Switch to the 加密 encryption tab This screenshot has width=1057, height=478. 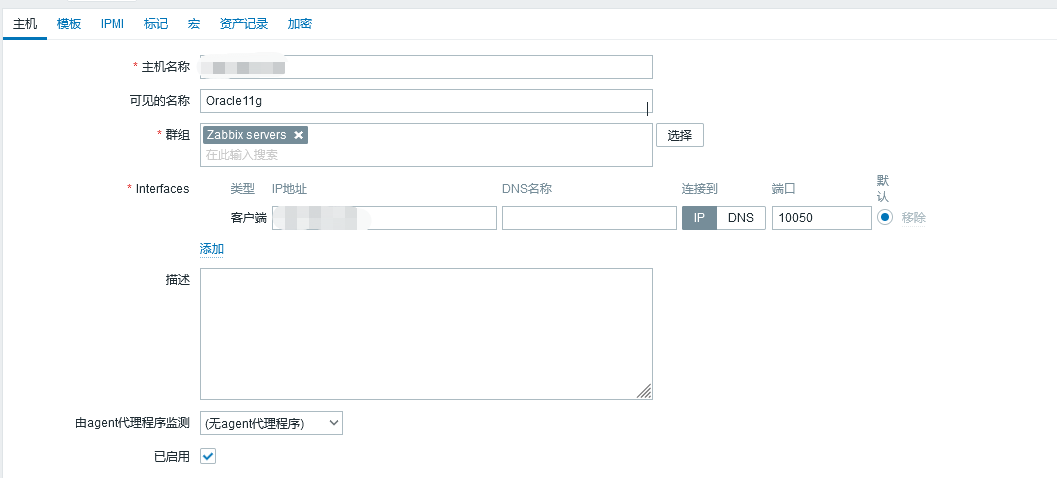(x=299, y=23)
